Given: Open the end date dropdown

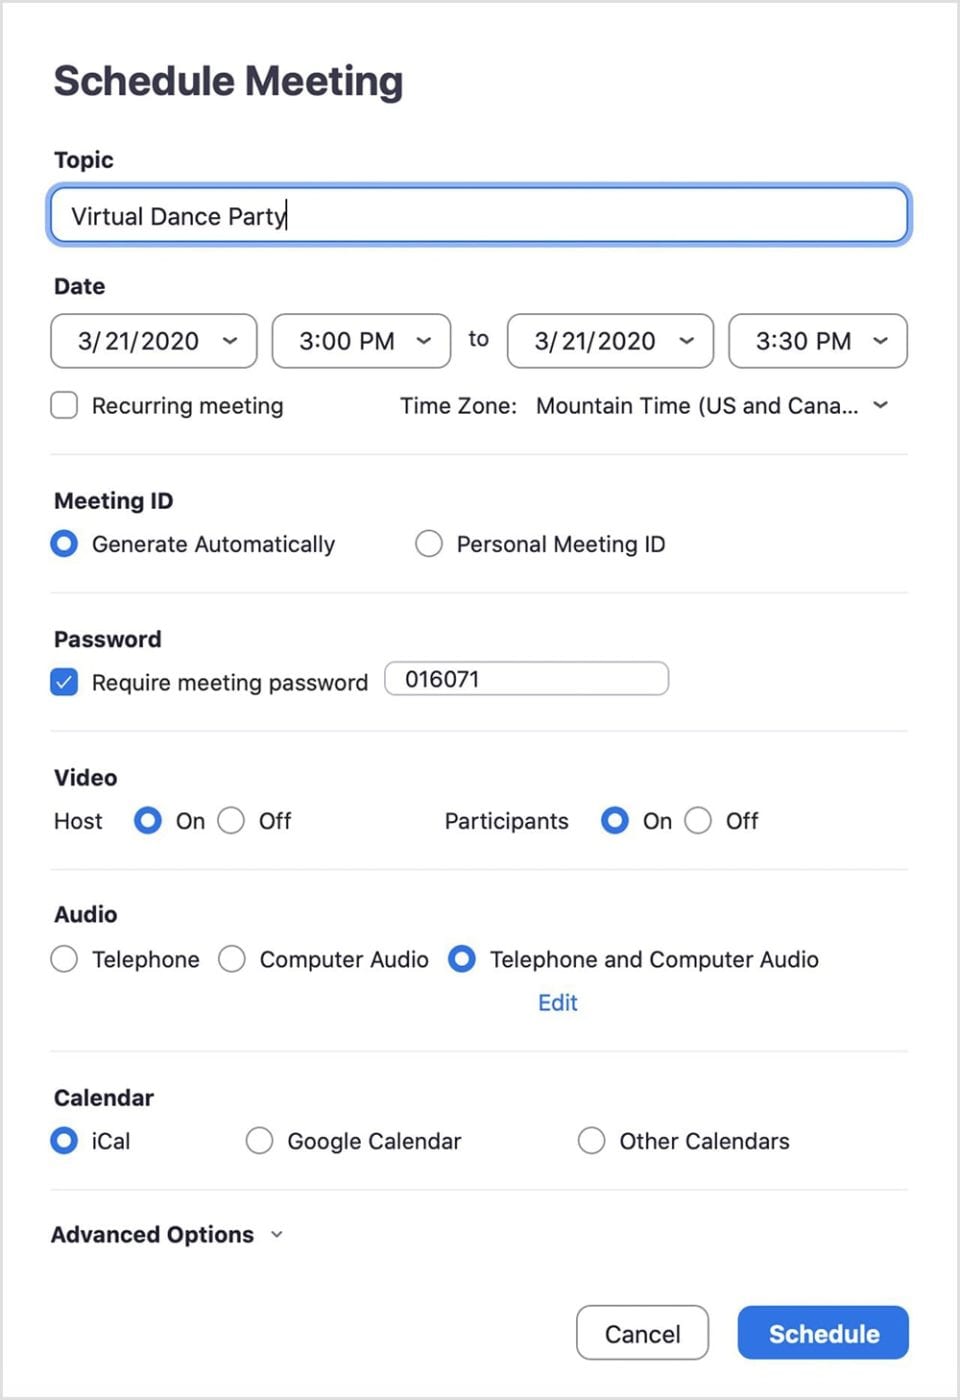Looking at the screenshot, I should click(x=610, y=341).
